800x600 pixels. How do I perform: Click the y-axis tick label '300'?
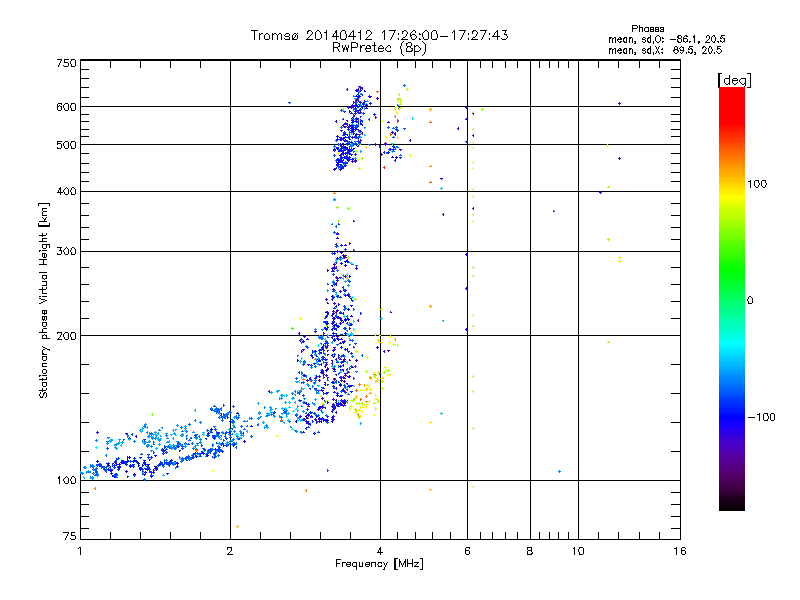(x=67, y=251)
